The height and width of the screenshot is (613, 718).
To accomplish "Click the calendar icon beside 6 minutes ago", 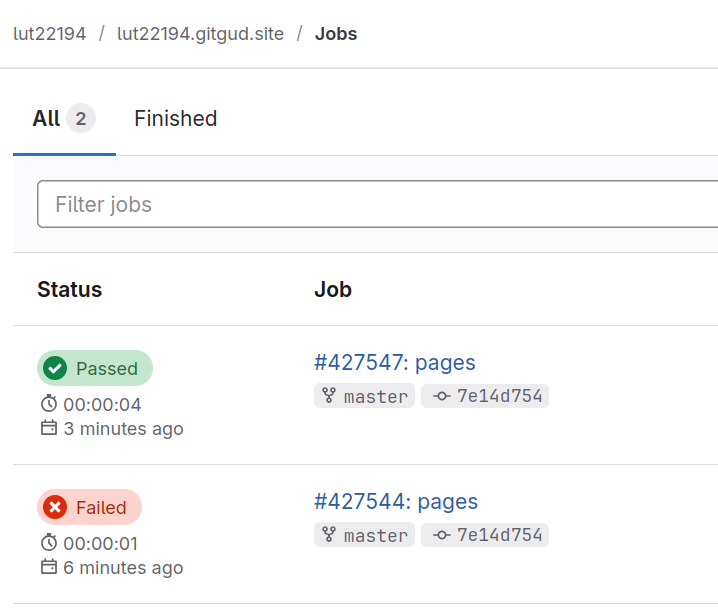I will (x=49, y=567).
